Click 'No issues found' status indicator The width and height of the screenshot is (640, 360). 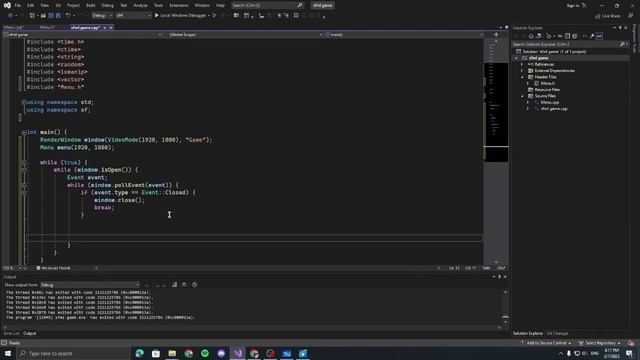(53, 268)
